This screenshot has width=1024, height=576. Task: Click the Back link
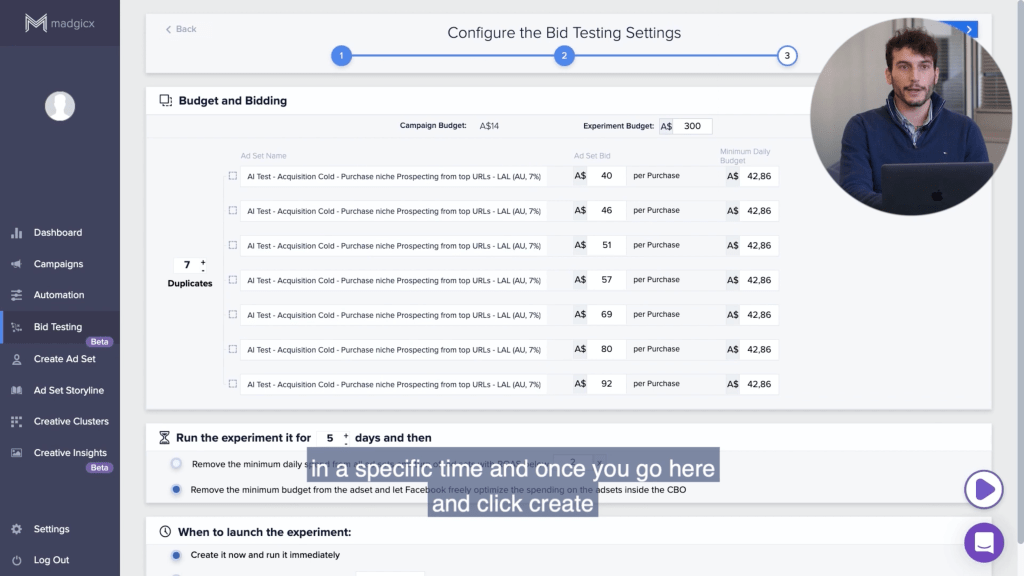(x=181, y=29)
